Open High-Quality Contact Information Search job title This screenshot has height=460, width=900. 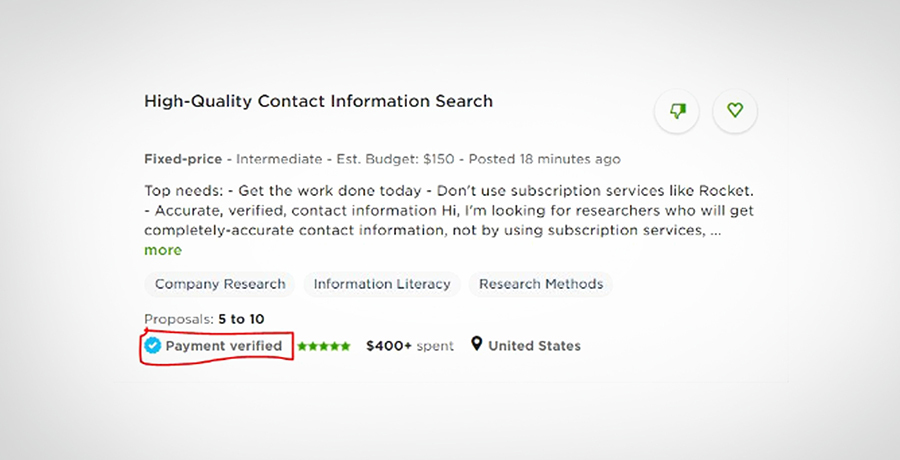319,101
